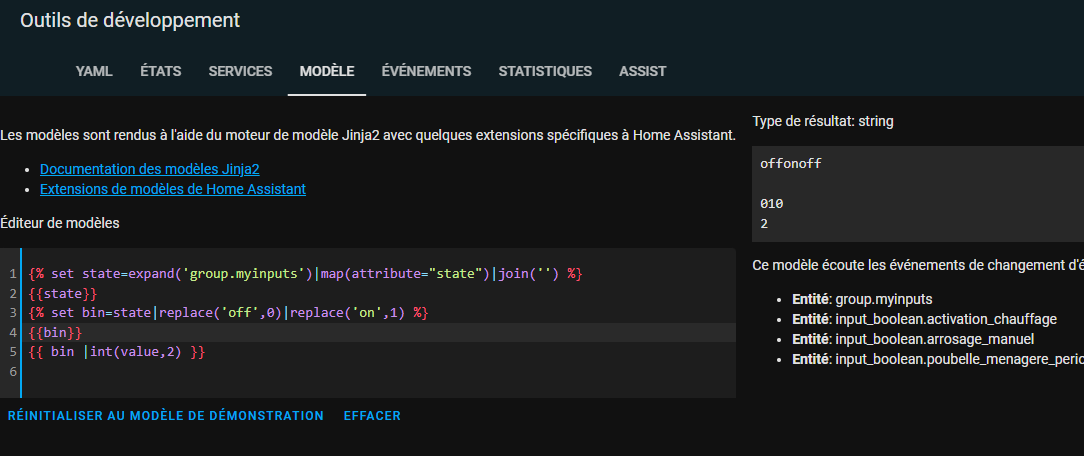Open Extensions de modèles de Home Assistant link
Viewport: 1084px width, 456px height.
(172, 188)
